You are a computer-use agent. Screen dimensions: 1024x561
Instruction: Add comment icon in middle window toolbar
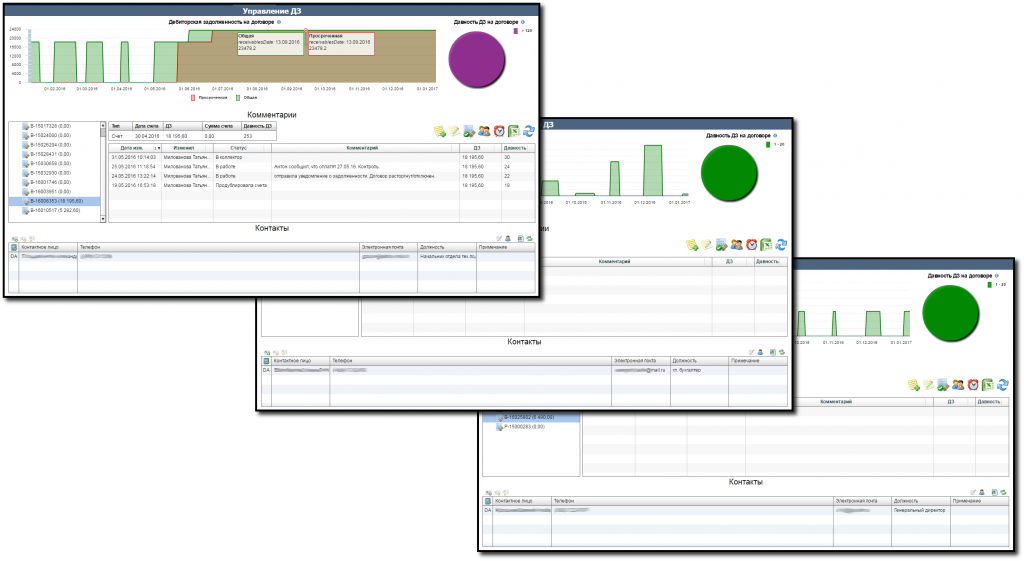pyautogui.click(x=692, y=244)
